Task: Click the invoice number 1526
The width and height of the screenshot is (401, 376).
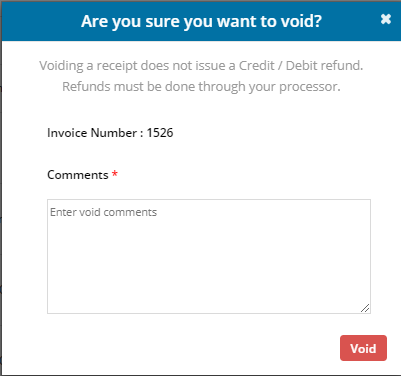Action: pyautogui.click(x=160, y=133)
